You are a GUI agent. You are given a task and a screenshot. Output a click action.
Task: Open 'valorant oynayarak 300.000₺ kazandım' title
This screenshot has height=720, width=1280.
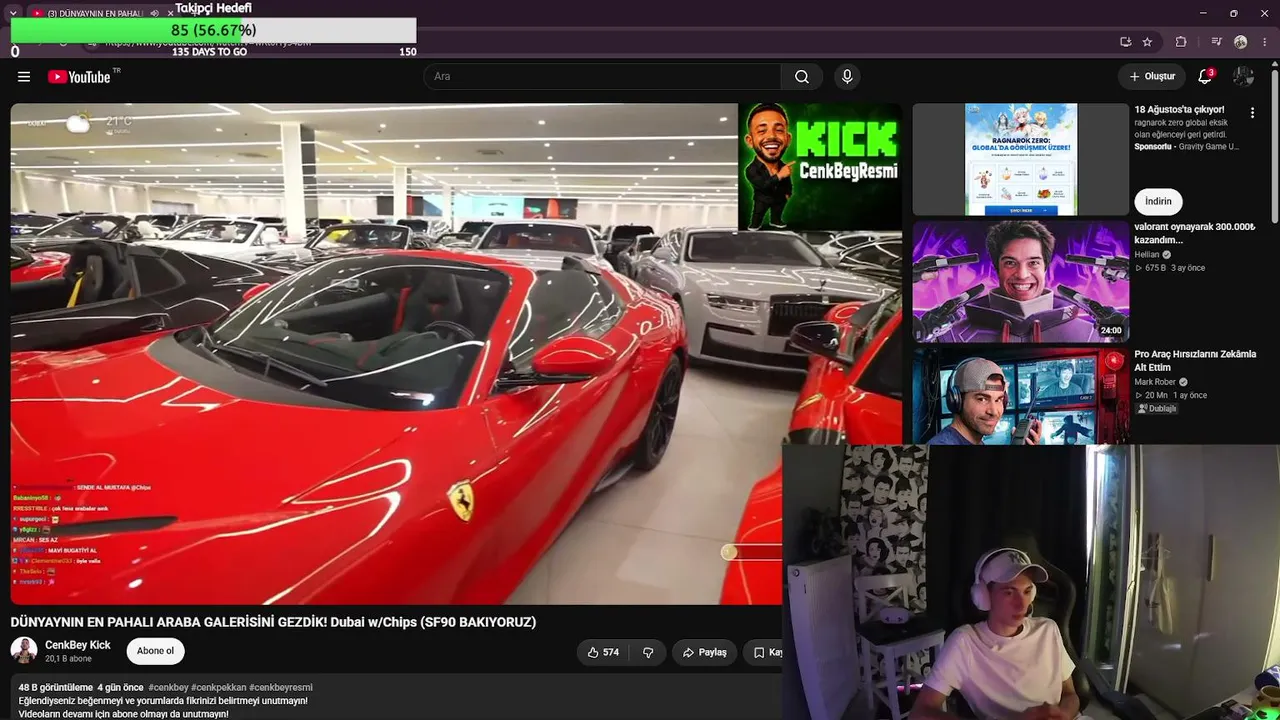point(1194,233)
